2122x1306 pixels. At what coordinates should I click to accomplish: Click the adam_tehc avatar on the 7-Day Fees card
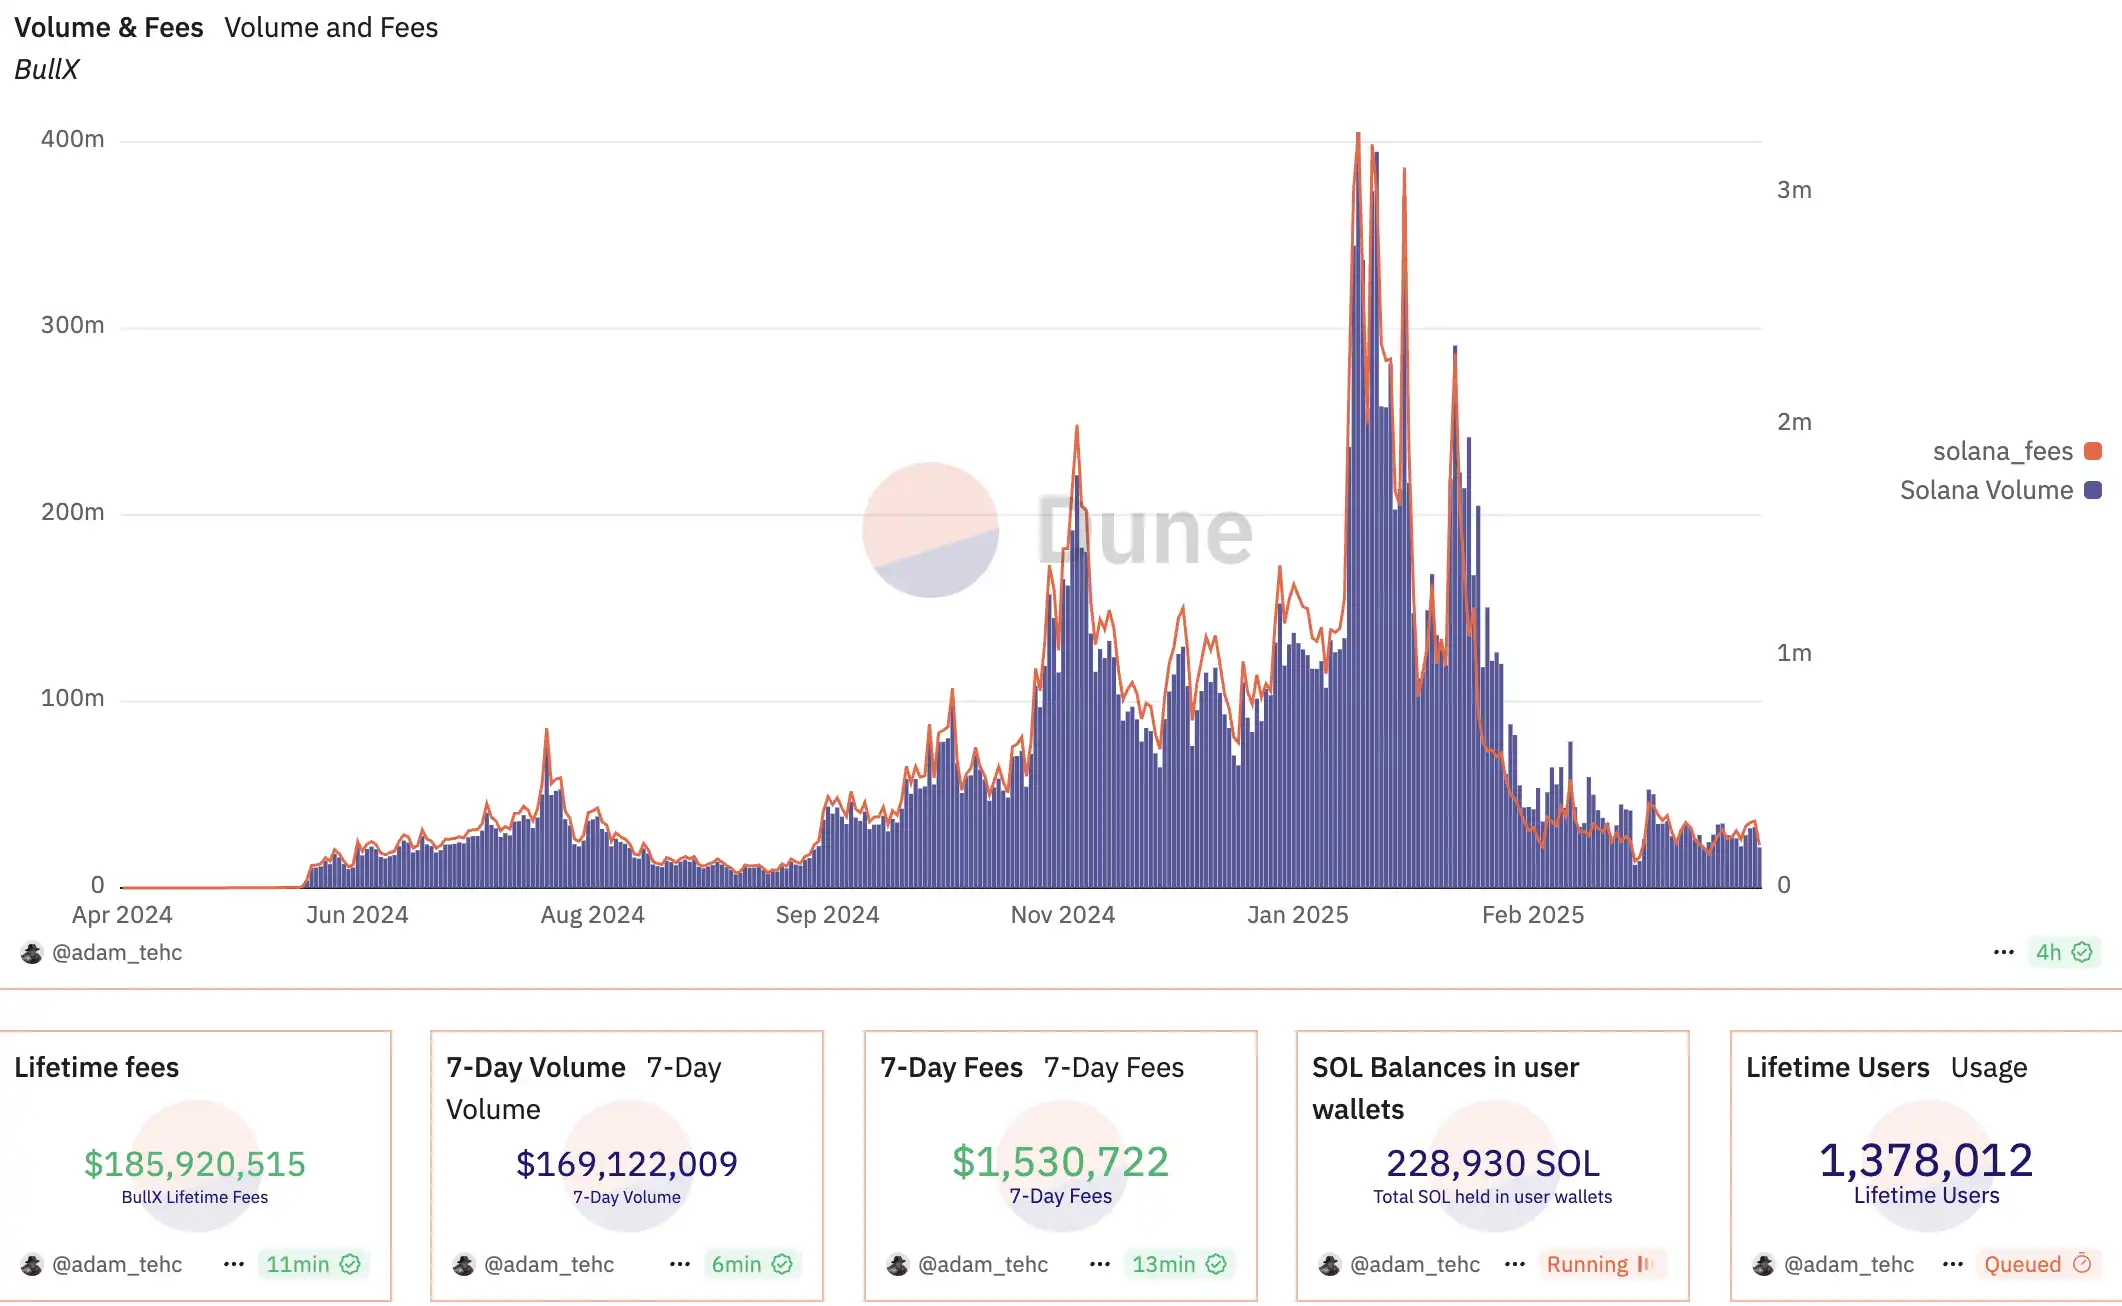point(897,1265)
